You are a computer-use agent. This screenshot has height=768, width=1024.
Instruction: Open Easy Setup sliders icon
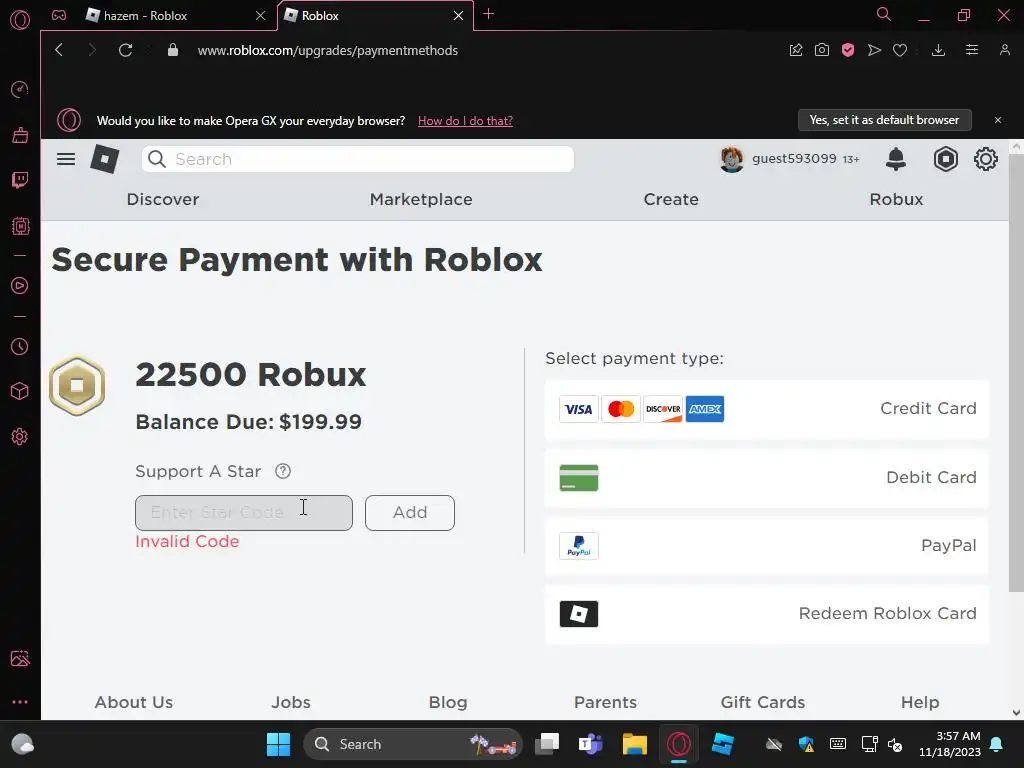(x=972, y=50)
